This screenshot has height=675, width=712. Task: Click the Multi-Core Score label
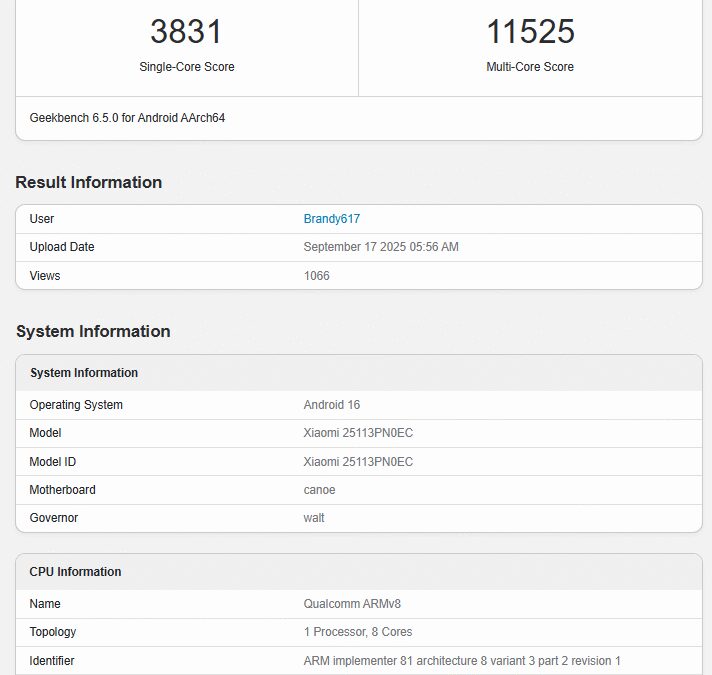click(x=530, y=67)
